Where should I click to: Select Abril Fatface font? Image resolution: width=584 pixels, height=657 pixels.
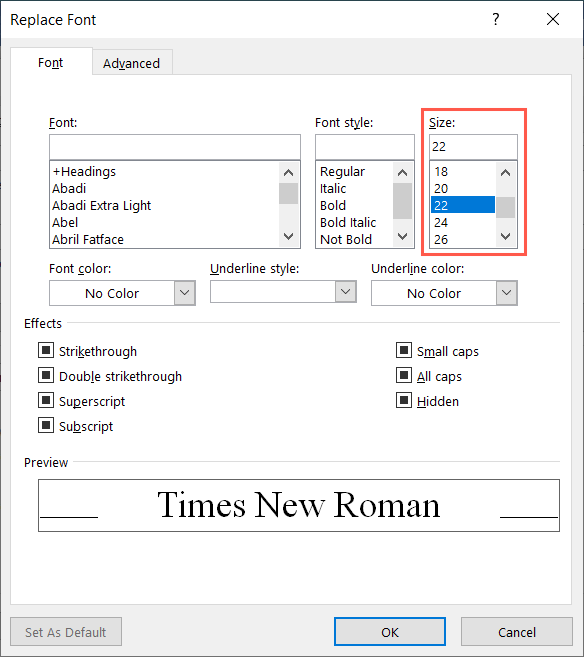[x=164, y=239]
